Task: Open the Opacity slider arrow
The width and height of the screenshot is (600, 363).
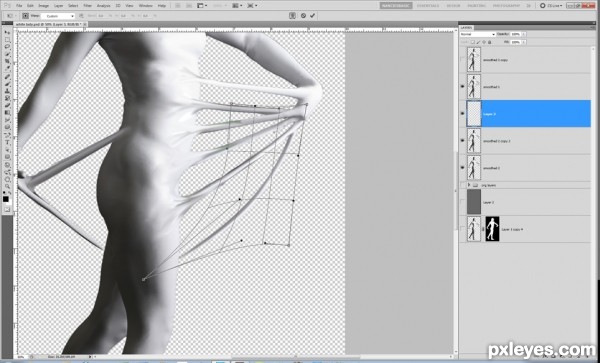Action: [523, 34]
